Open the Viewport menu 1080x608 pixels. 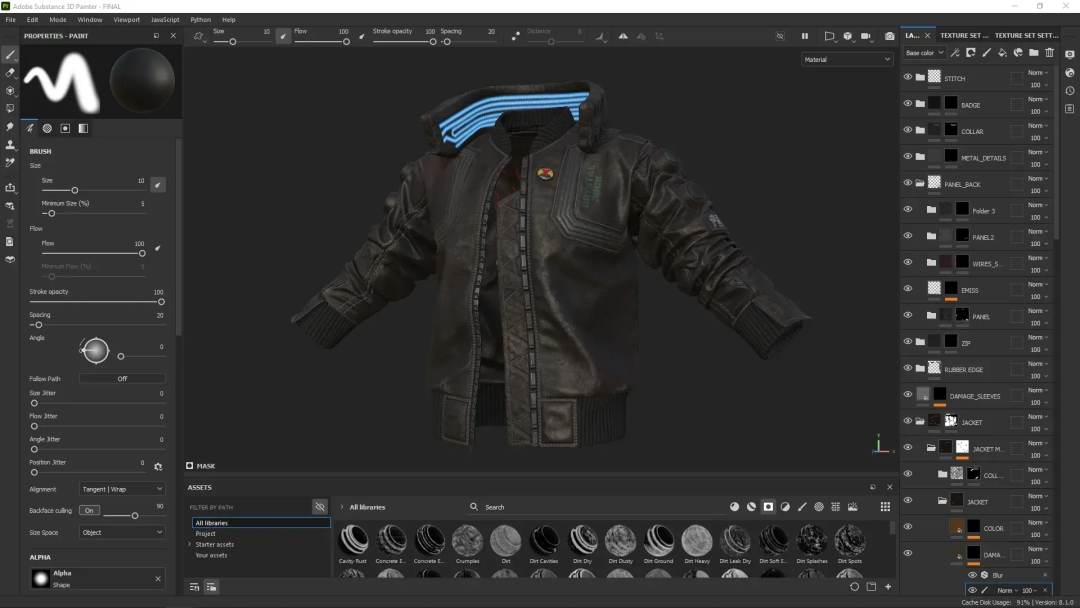pyautogui.click(x=126, y=19)
